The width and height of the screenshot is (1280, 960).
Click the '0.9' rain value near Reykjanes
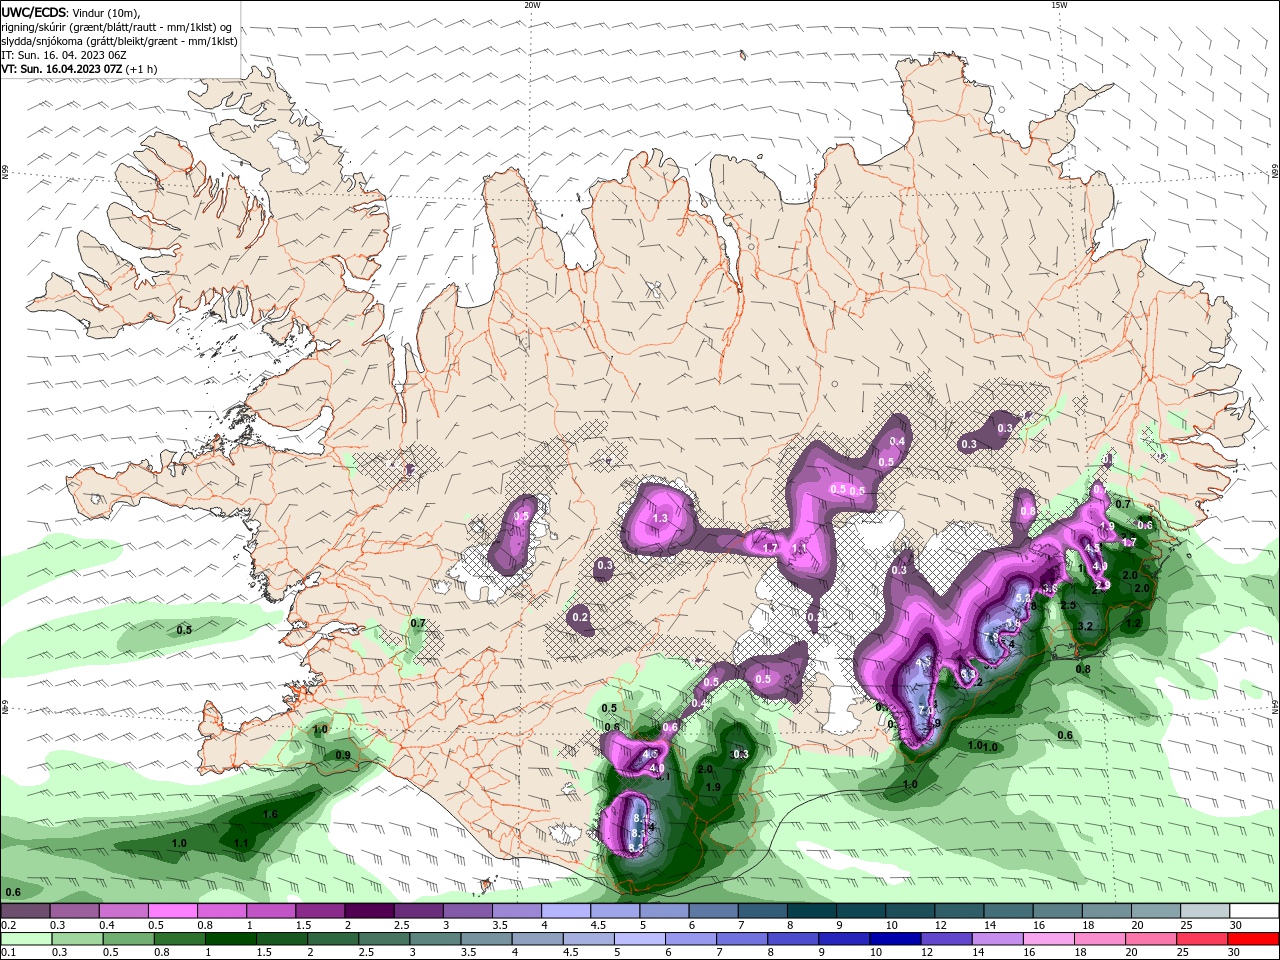pos(343,755)
